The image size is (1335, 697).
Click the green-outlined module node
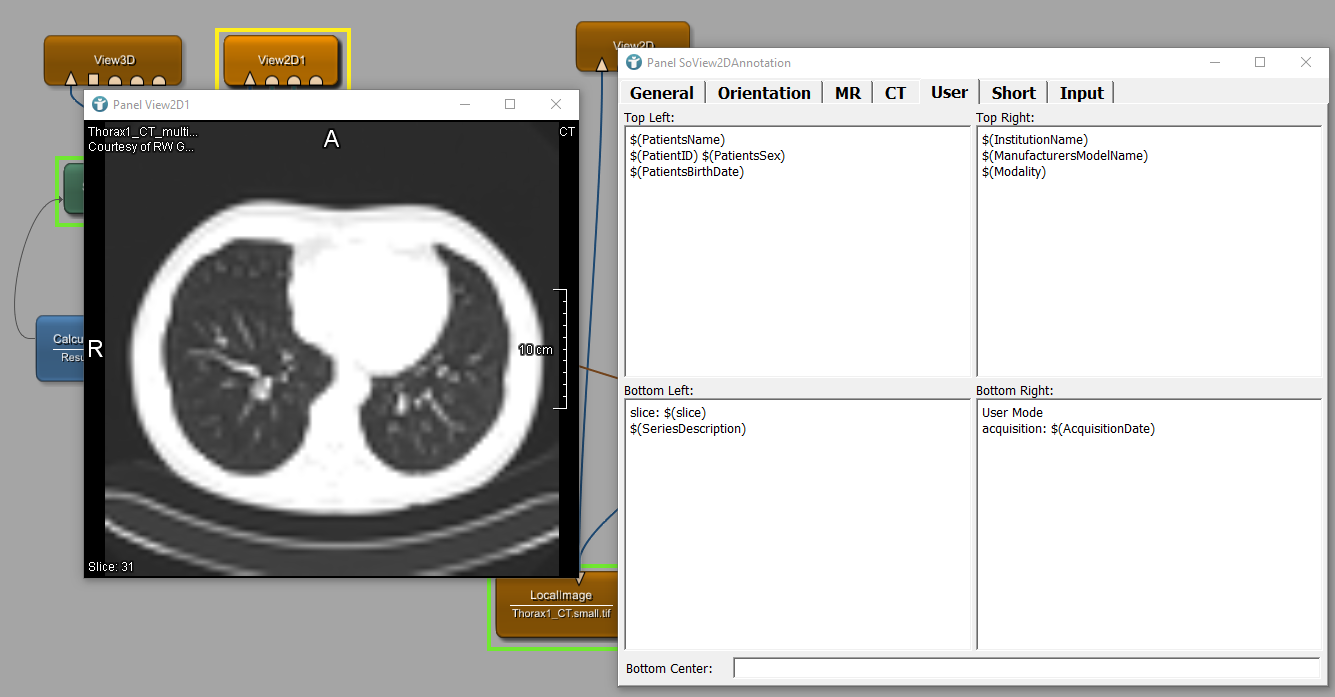click(74, 190)
